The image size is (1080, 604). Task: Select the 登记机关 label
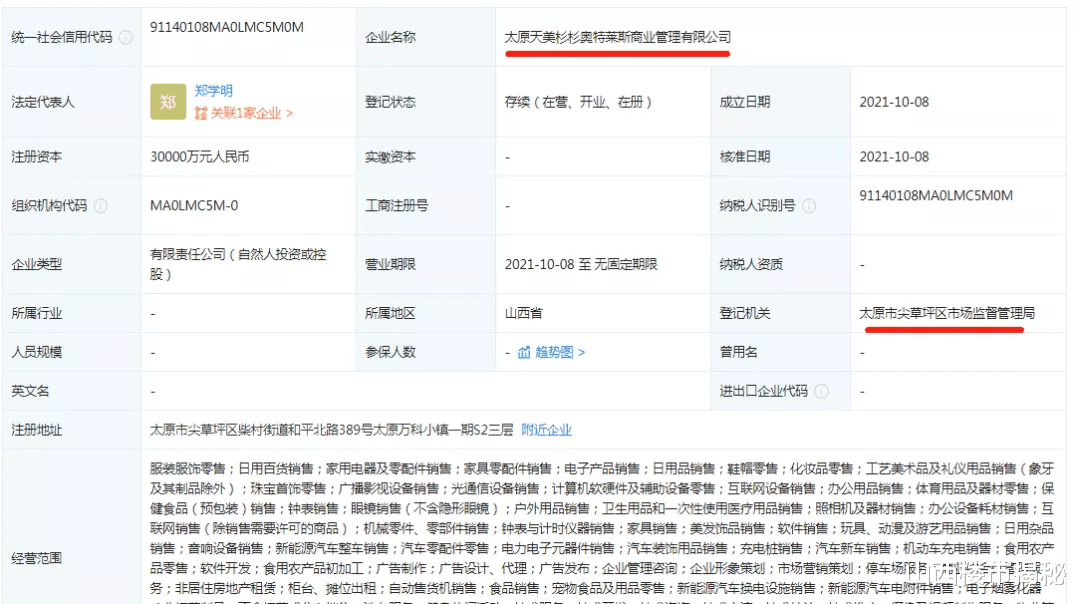[745, 313]
